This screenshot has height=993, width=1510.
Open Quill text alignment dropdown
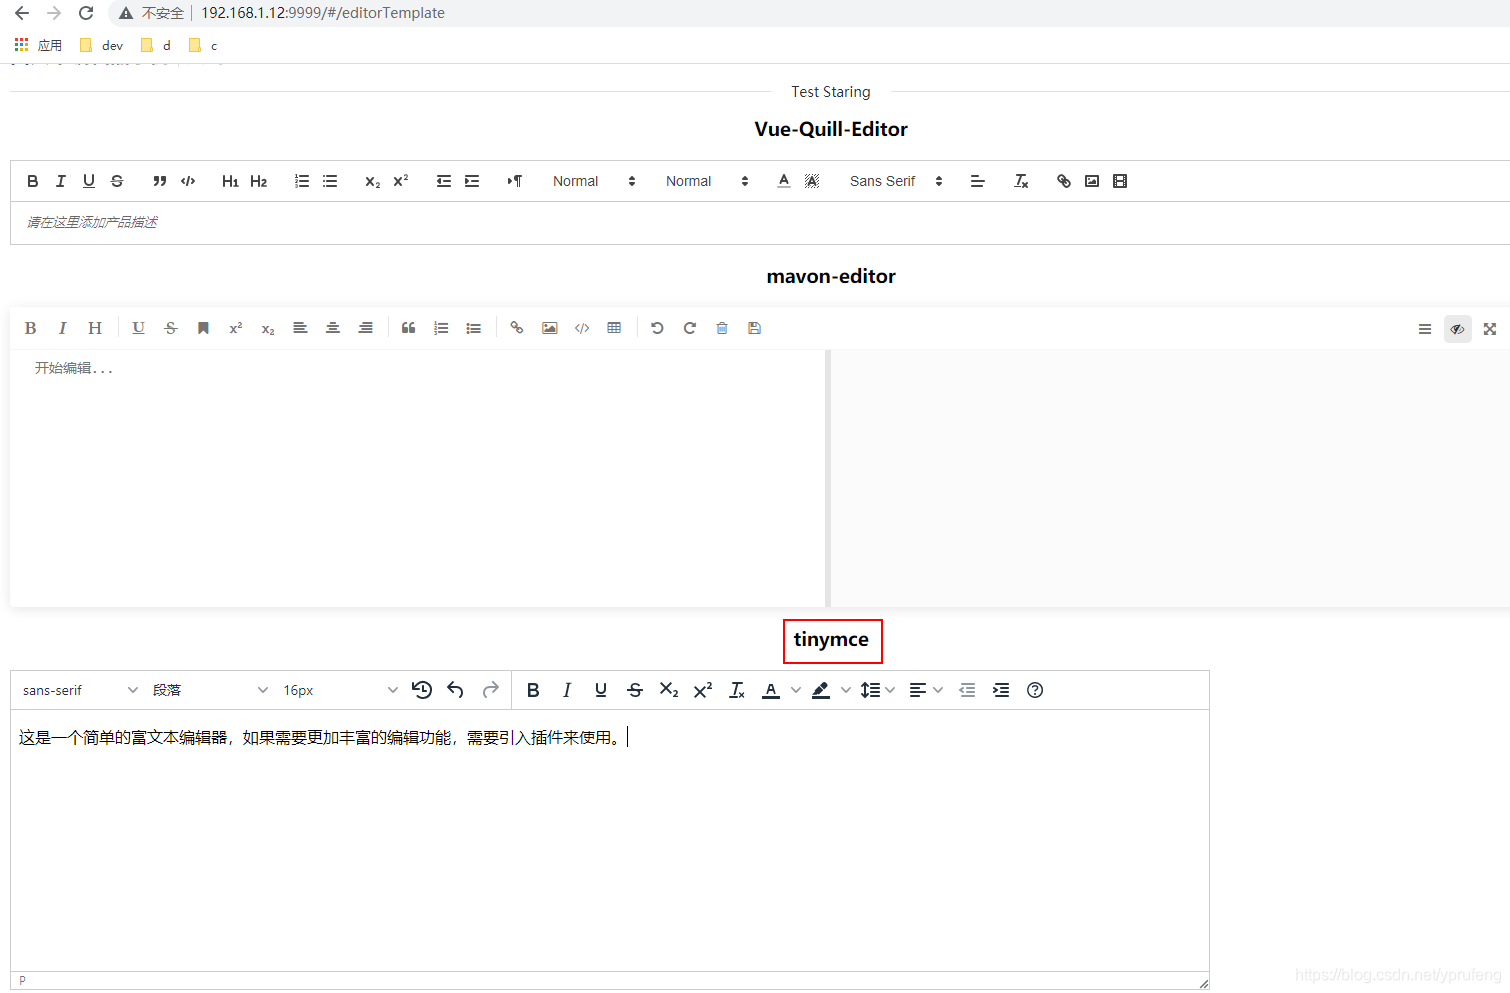tap(978, 181)
